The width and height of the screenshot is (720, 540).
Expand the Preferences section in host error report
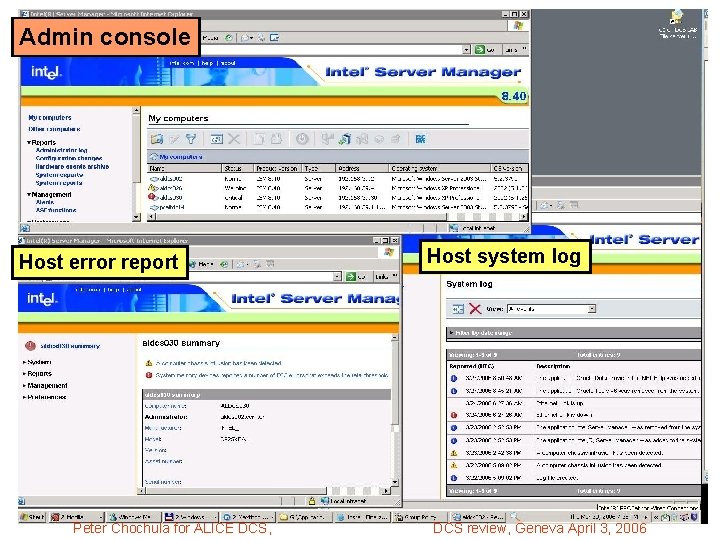(x=45, y=397)
